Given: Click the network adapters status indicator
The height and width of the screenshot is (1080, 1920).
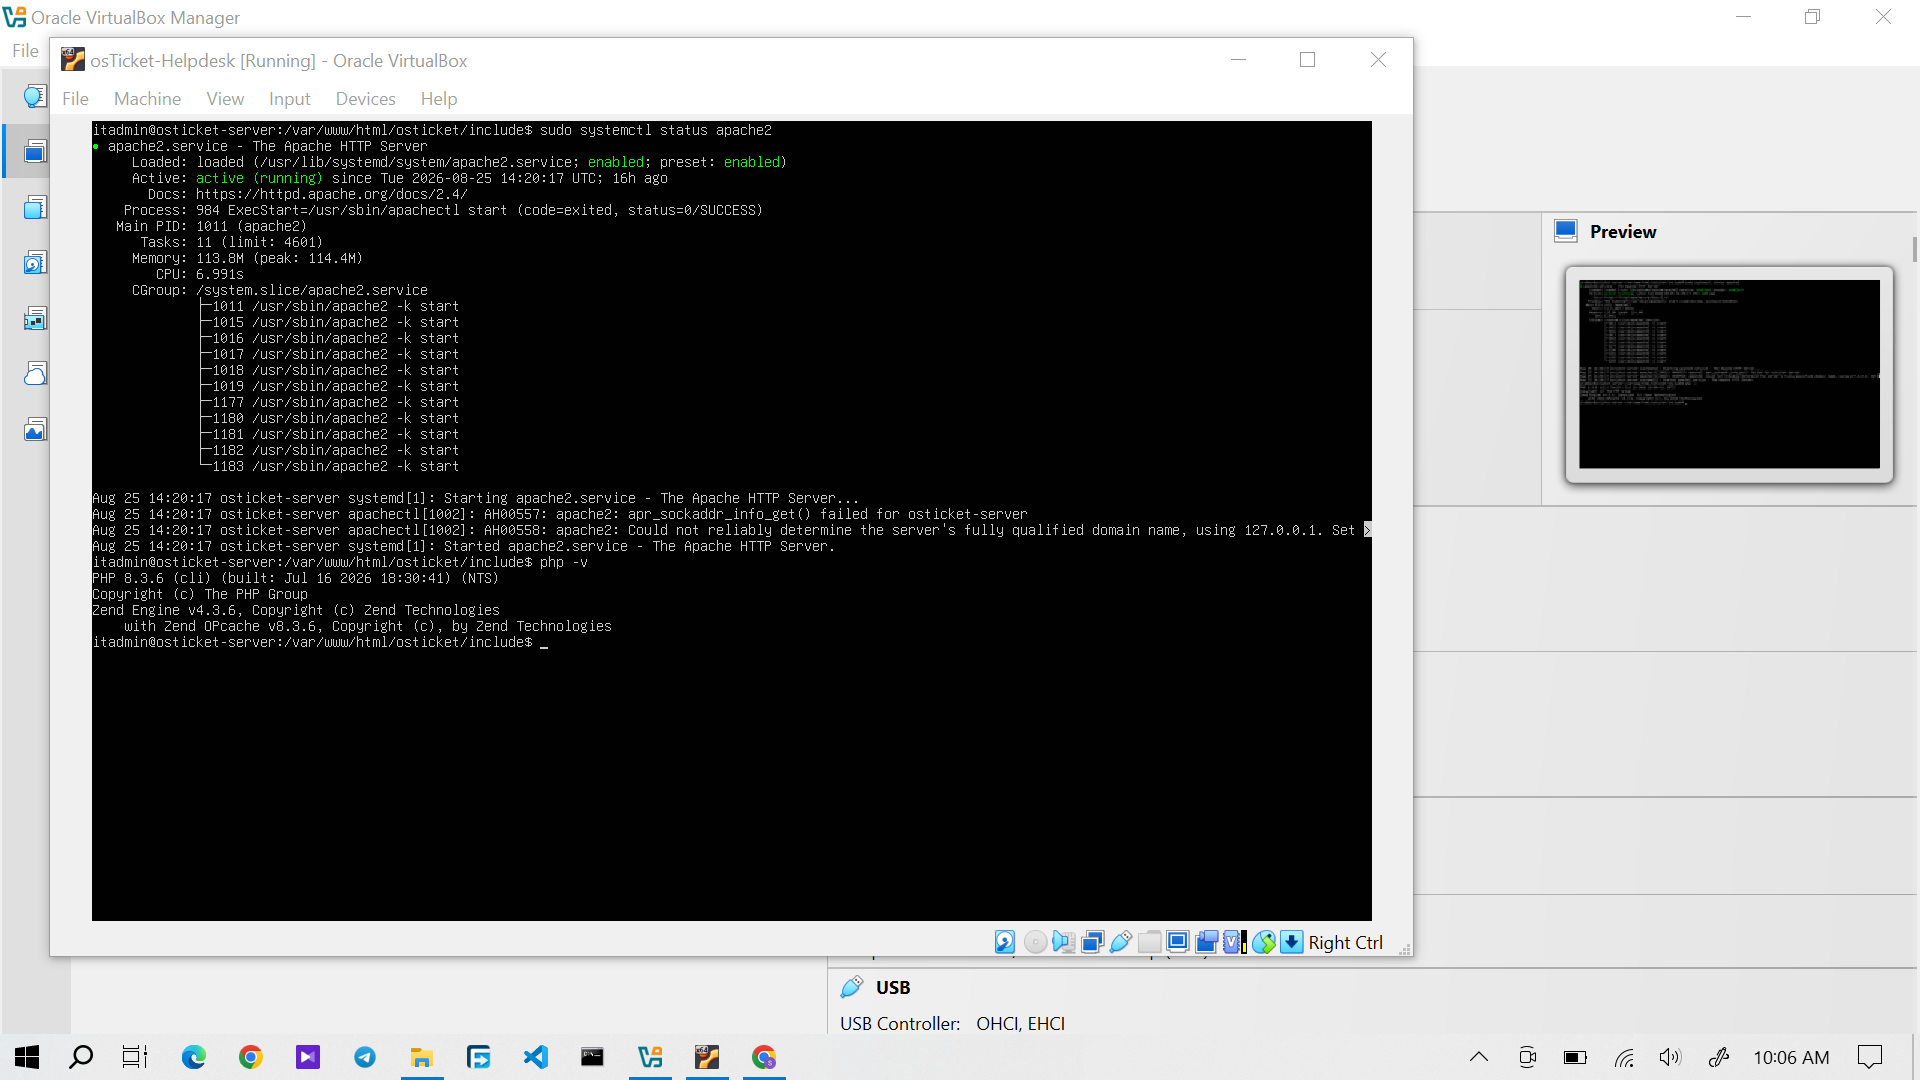Looking at the screenshot, I should tap(1092, 942).
